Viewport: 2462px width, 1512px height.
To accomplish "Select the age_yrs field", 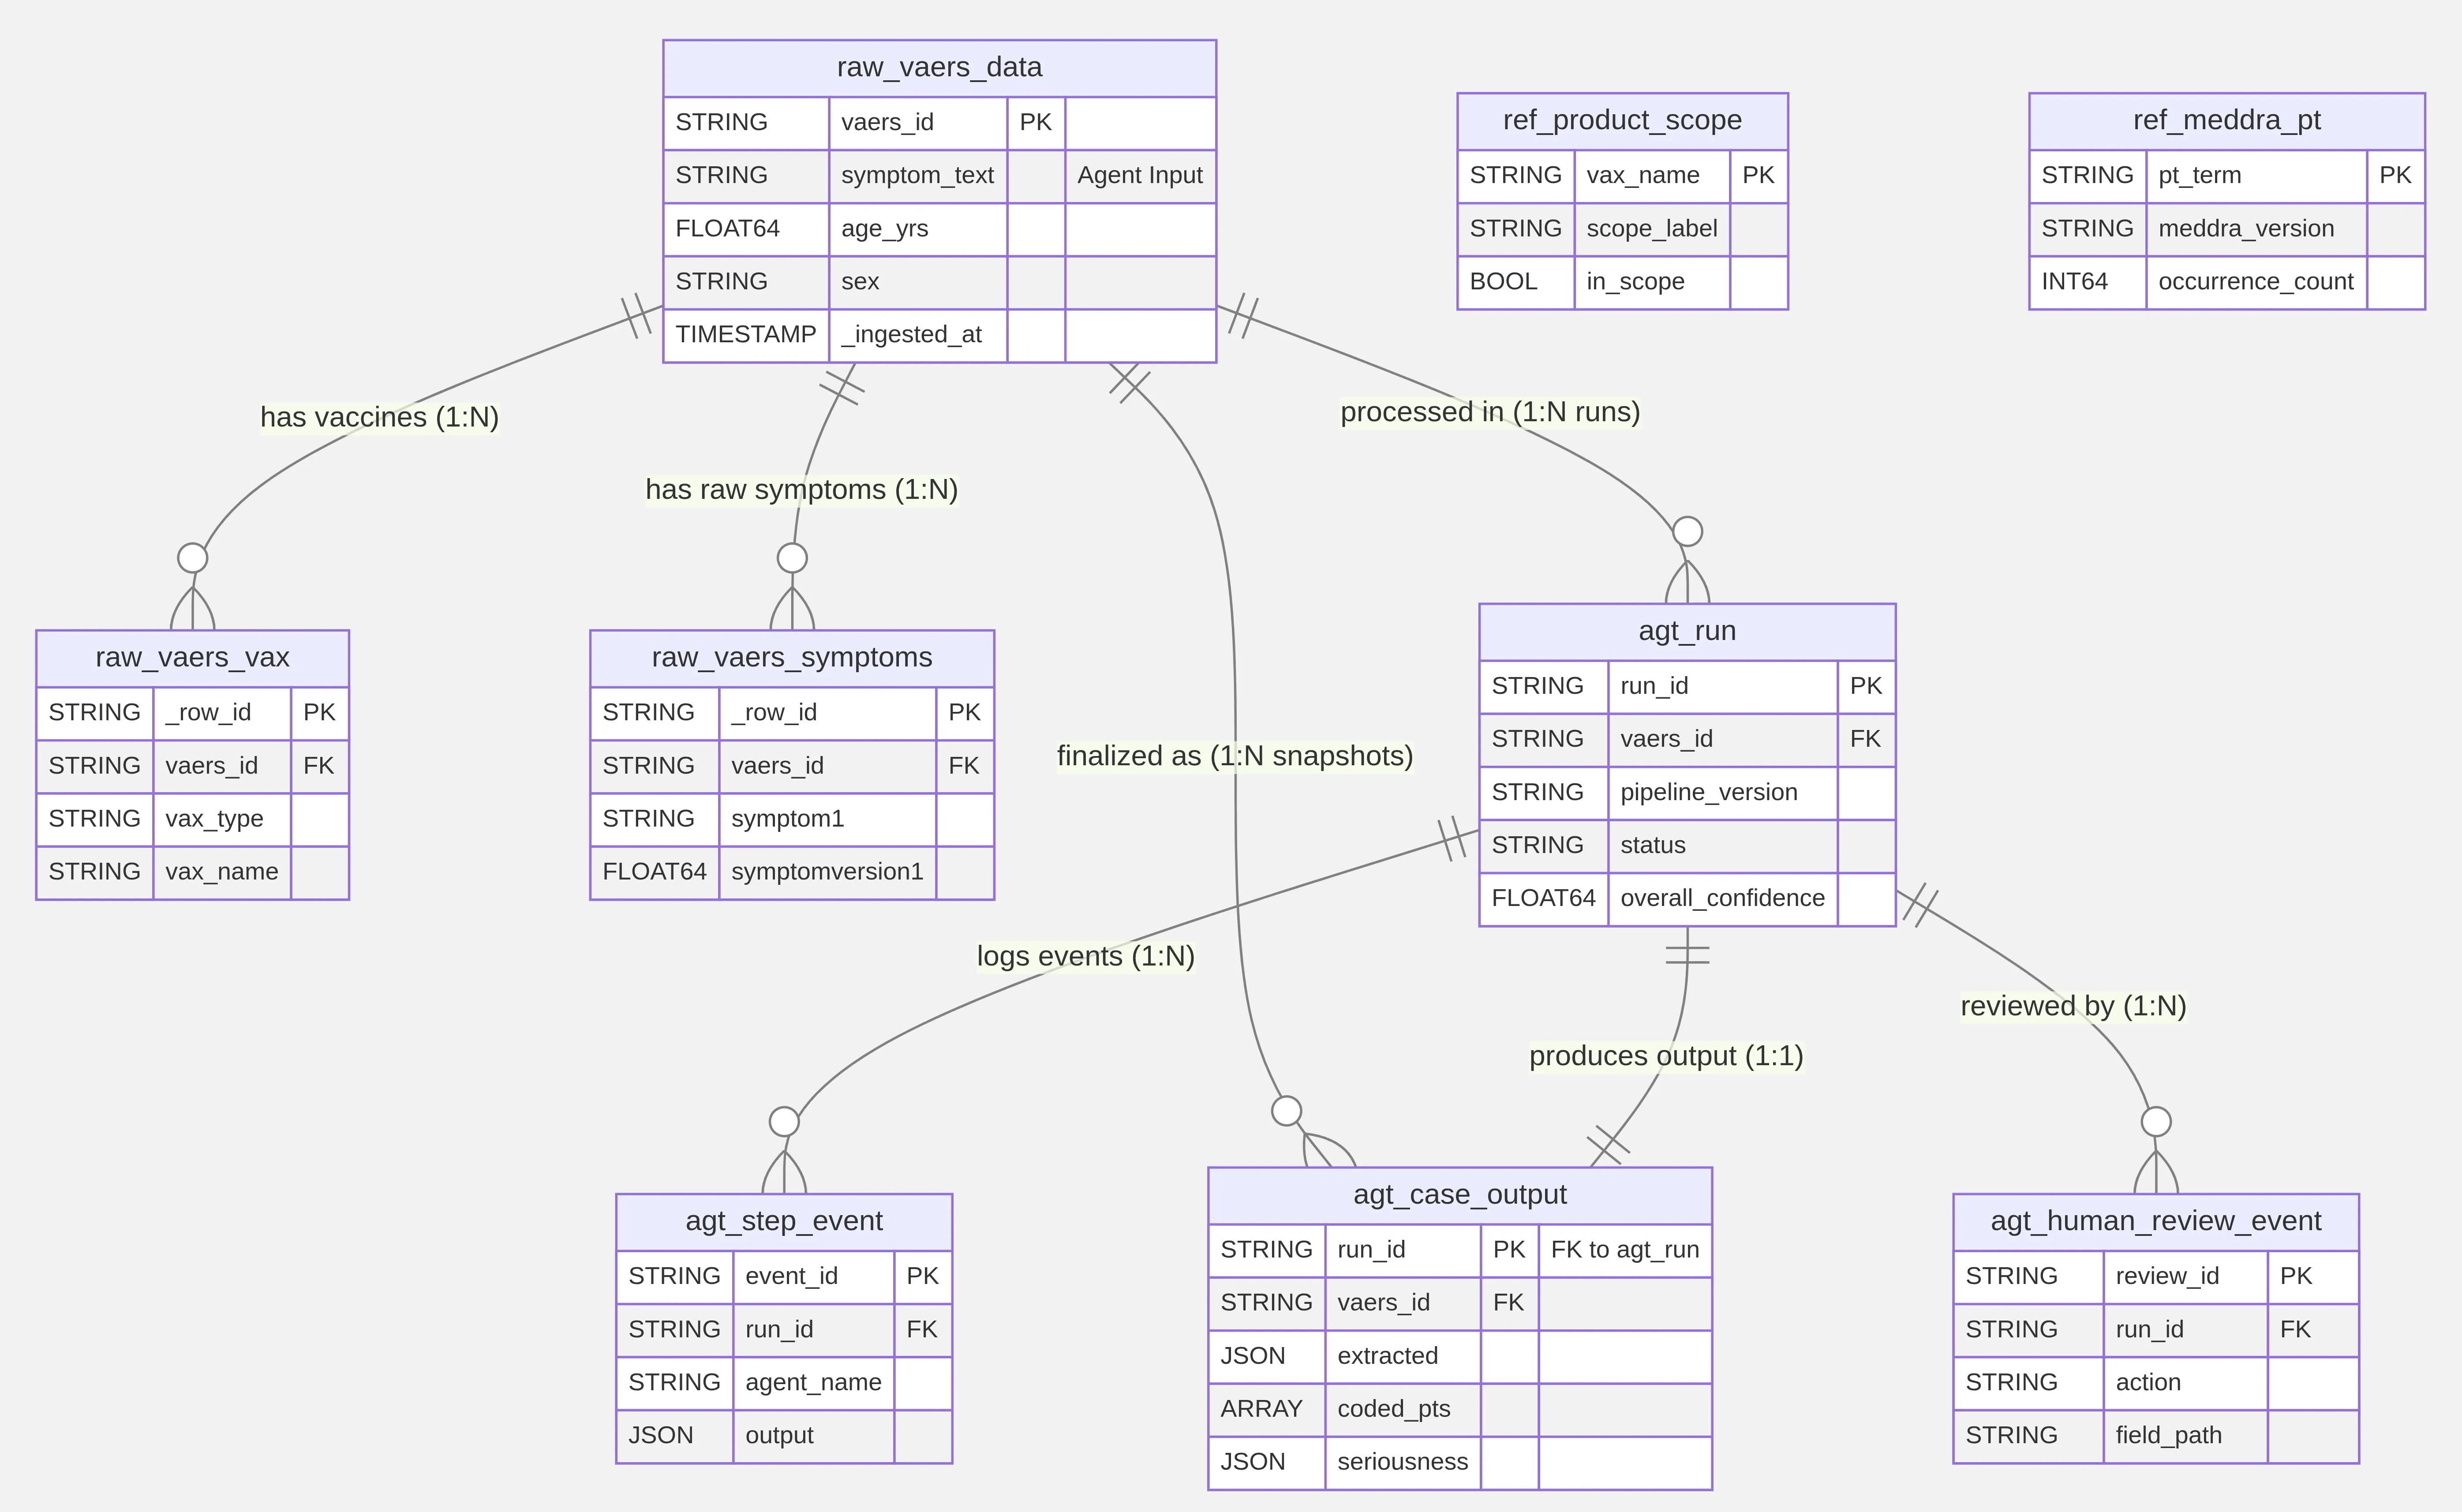I will coord(917,229).
